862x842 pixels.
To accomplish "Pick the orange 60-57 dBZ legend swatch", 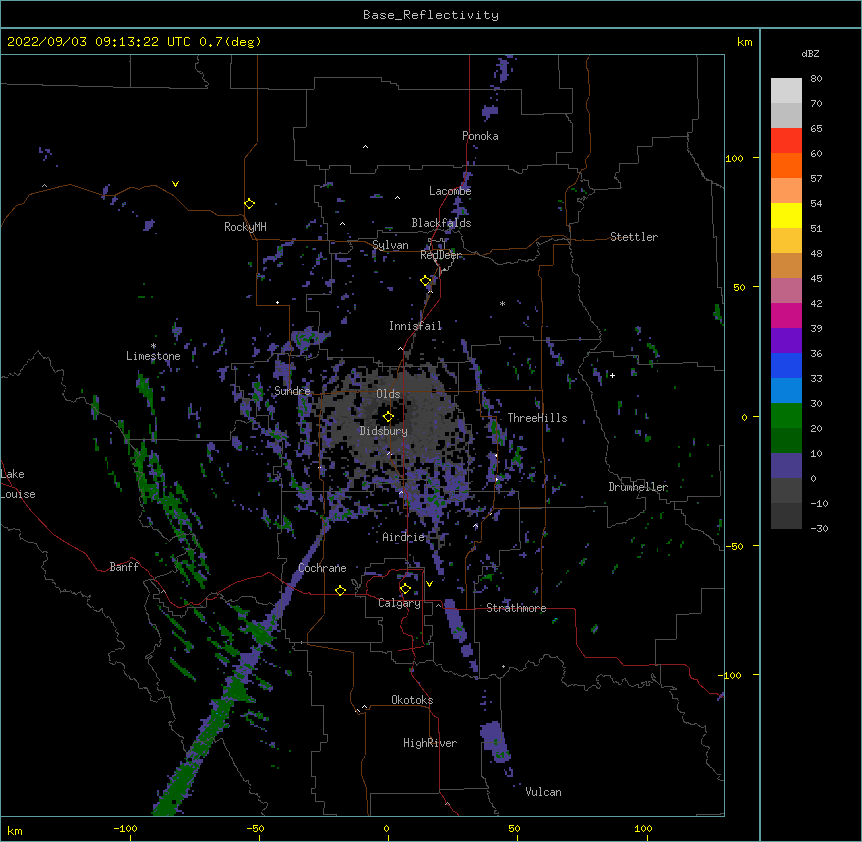I will click(786, 165).
